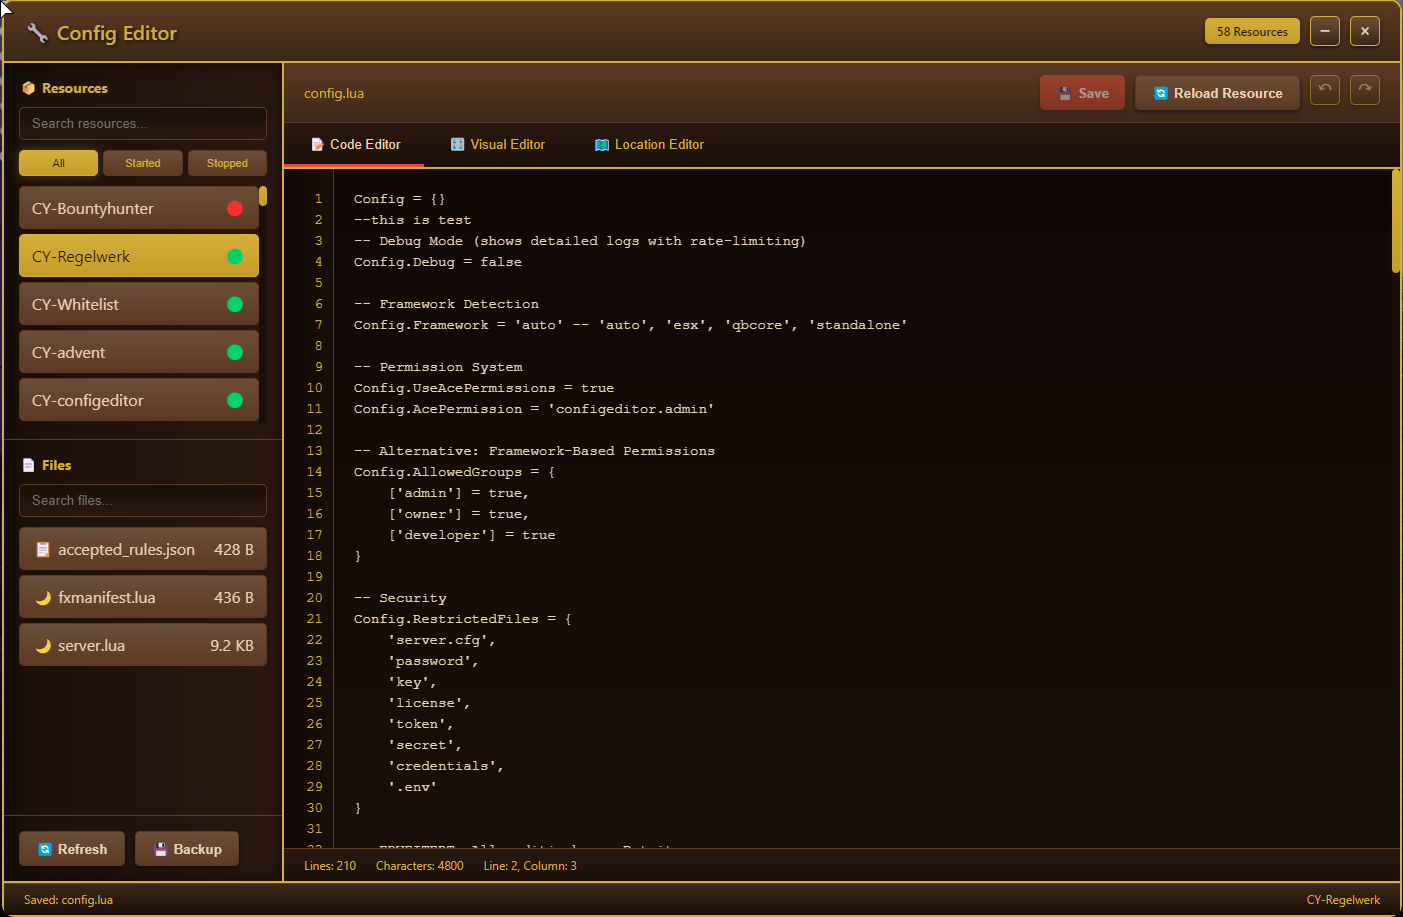Open fxmanifest.lua file
The image size is (1403, 917).
(143, 597)
